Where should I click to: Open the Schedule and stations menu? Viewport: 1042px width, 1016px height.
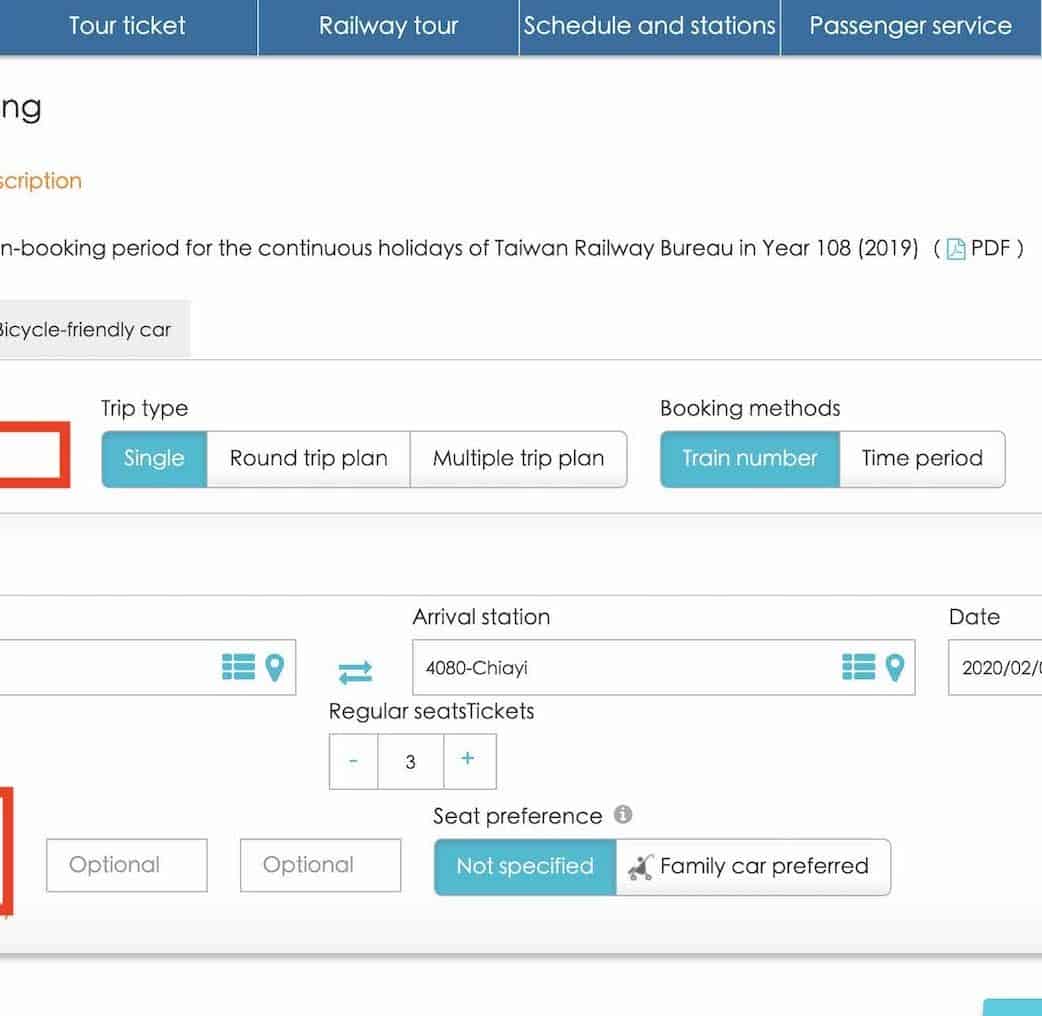click(x=650, y=26)
